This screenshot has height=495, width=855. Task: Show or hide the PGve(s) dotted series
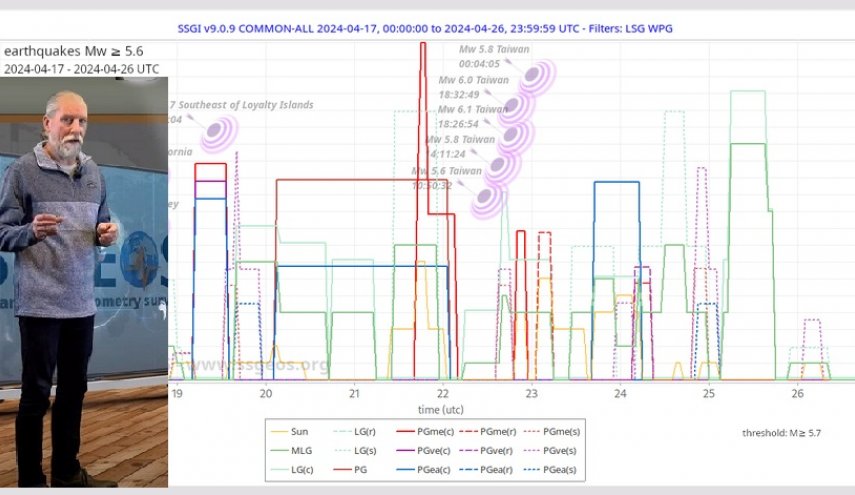point(550,451)
